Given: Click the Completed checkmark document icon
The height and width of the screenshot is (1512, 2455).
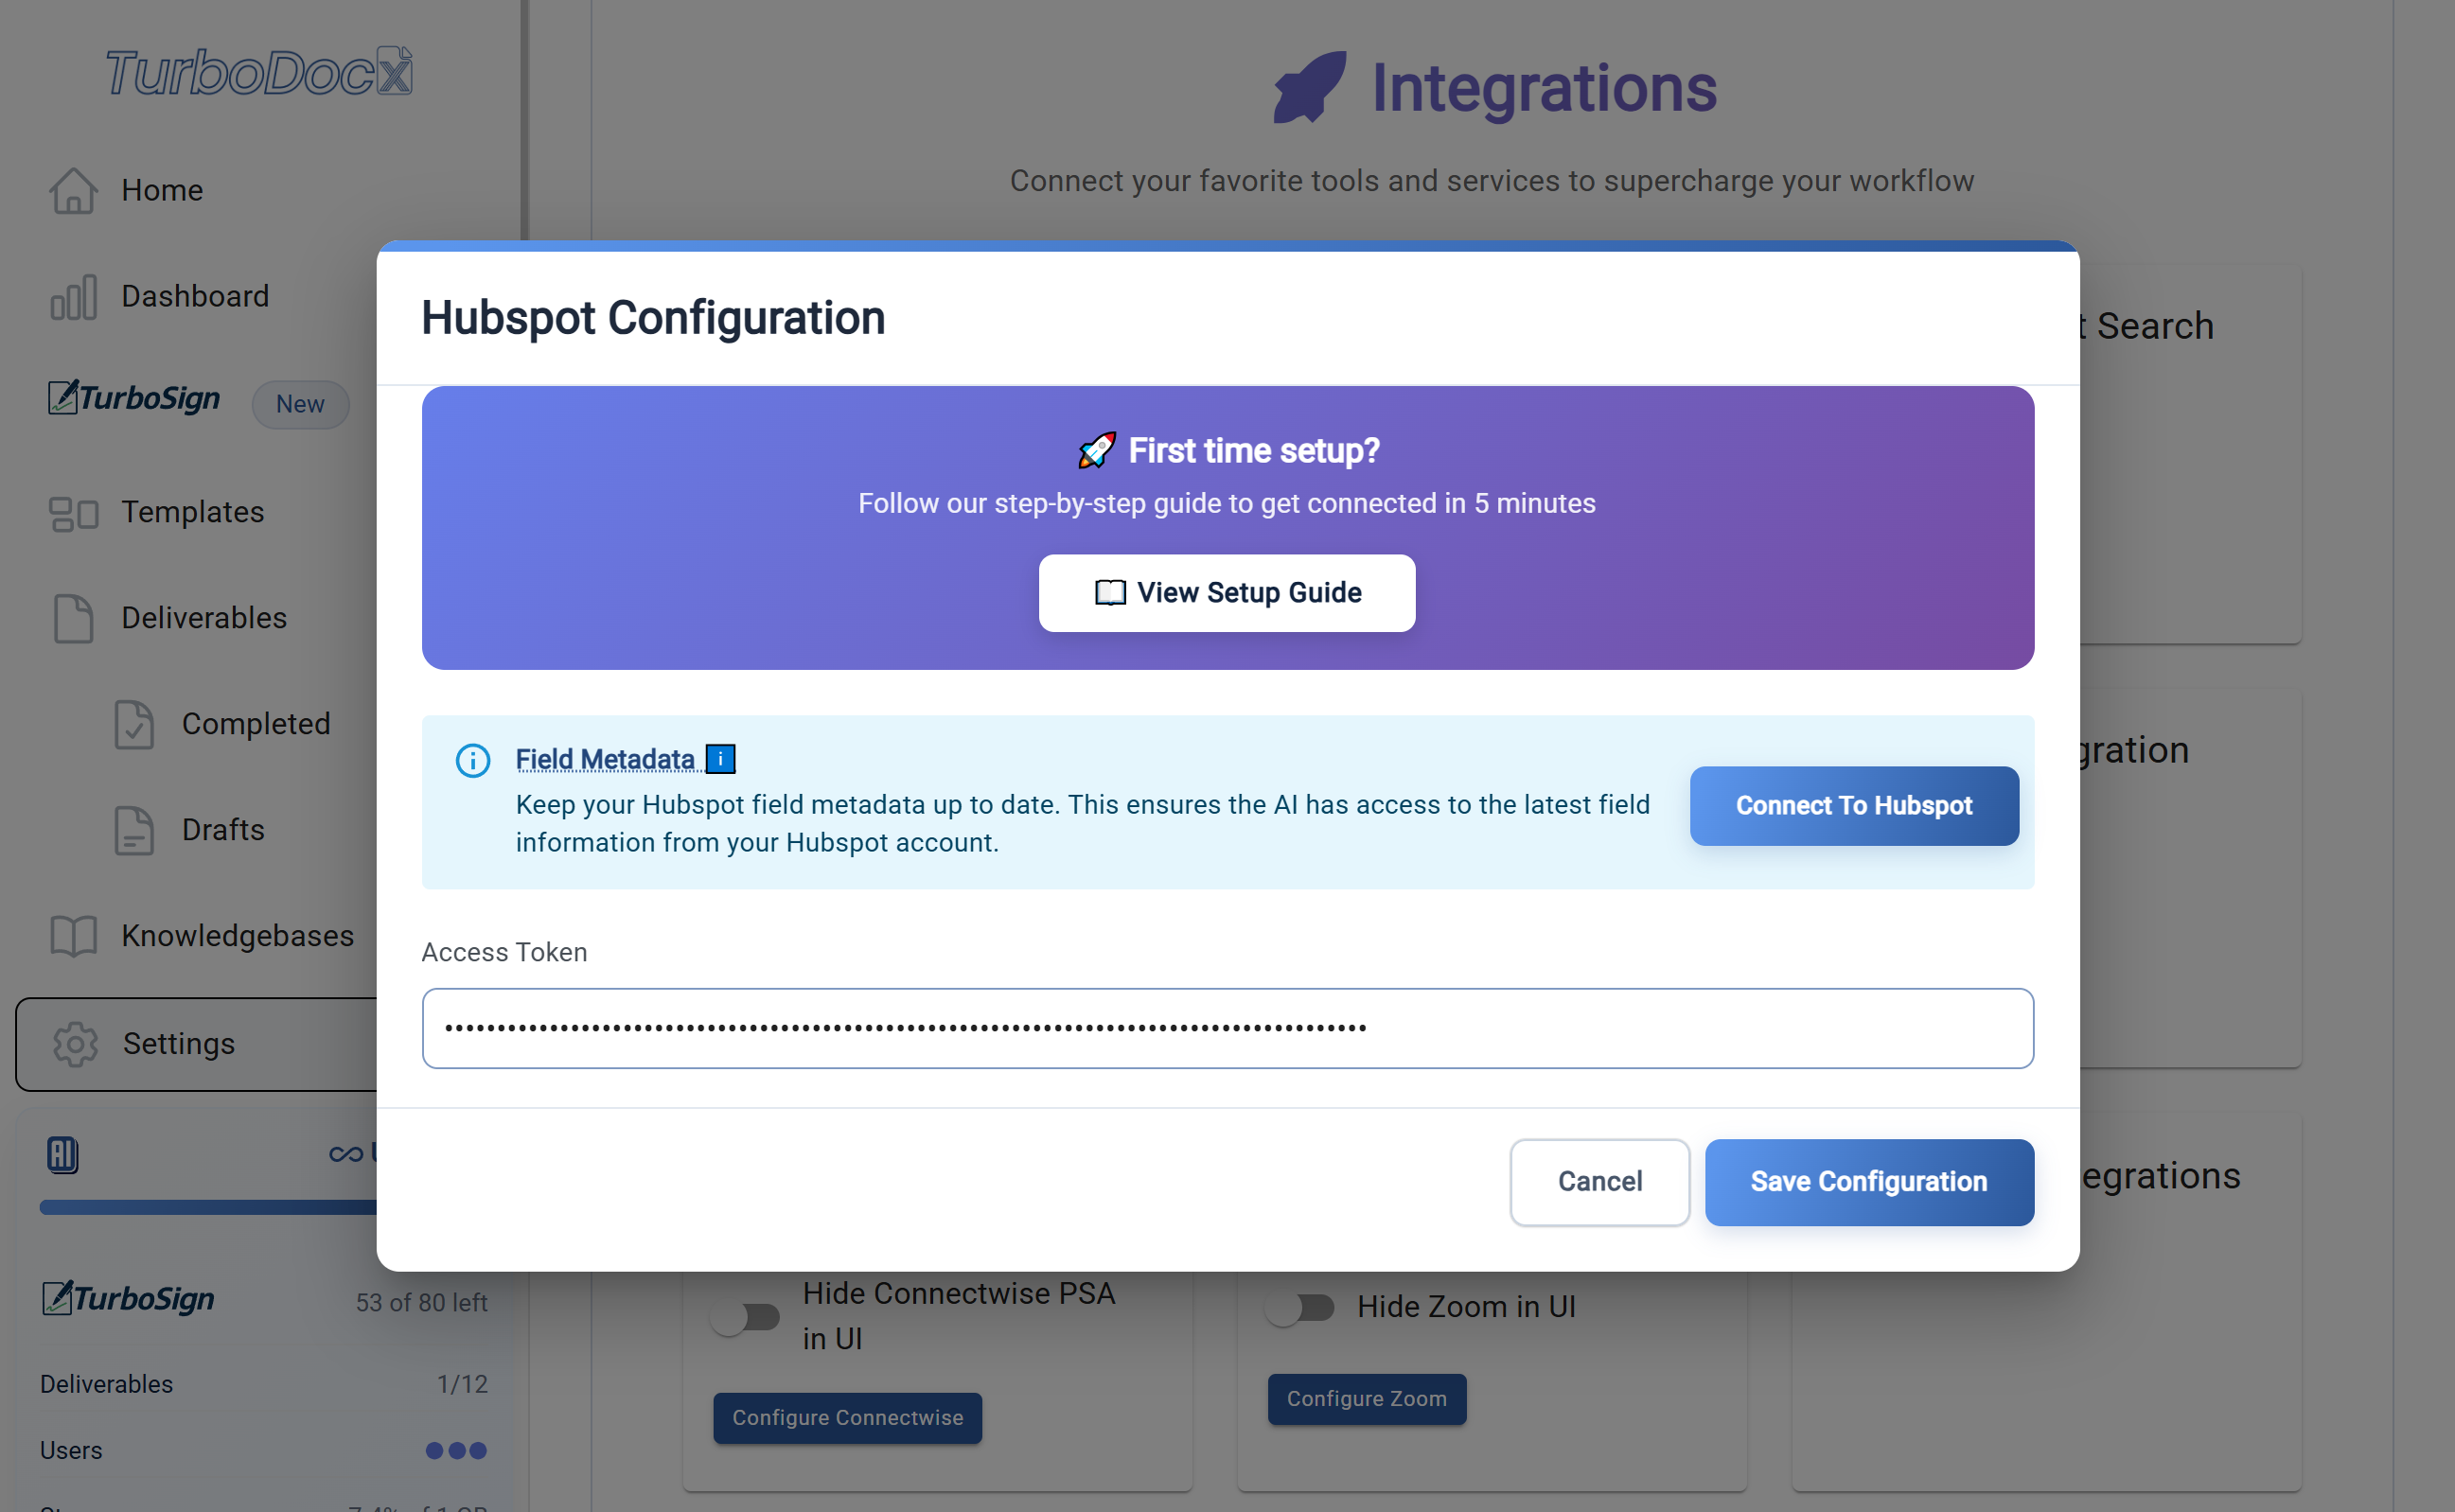Looking at the screenshot, I should click(133, 724).
